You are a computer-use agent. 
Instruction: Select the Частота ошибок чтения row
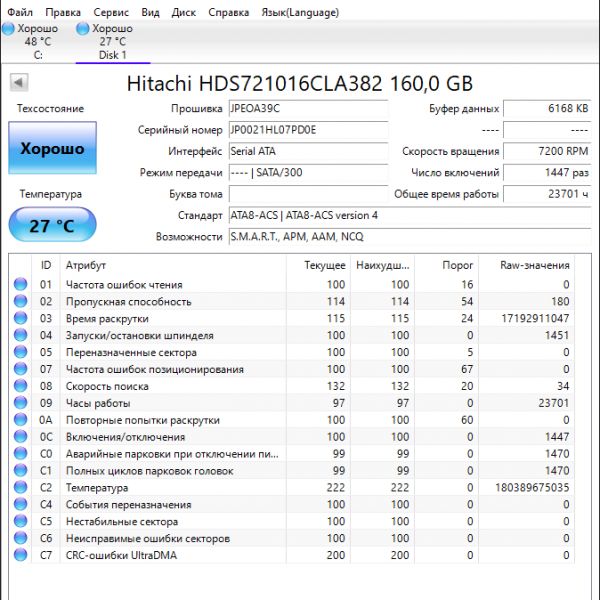(292, 284)
